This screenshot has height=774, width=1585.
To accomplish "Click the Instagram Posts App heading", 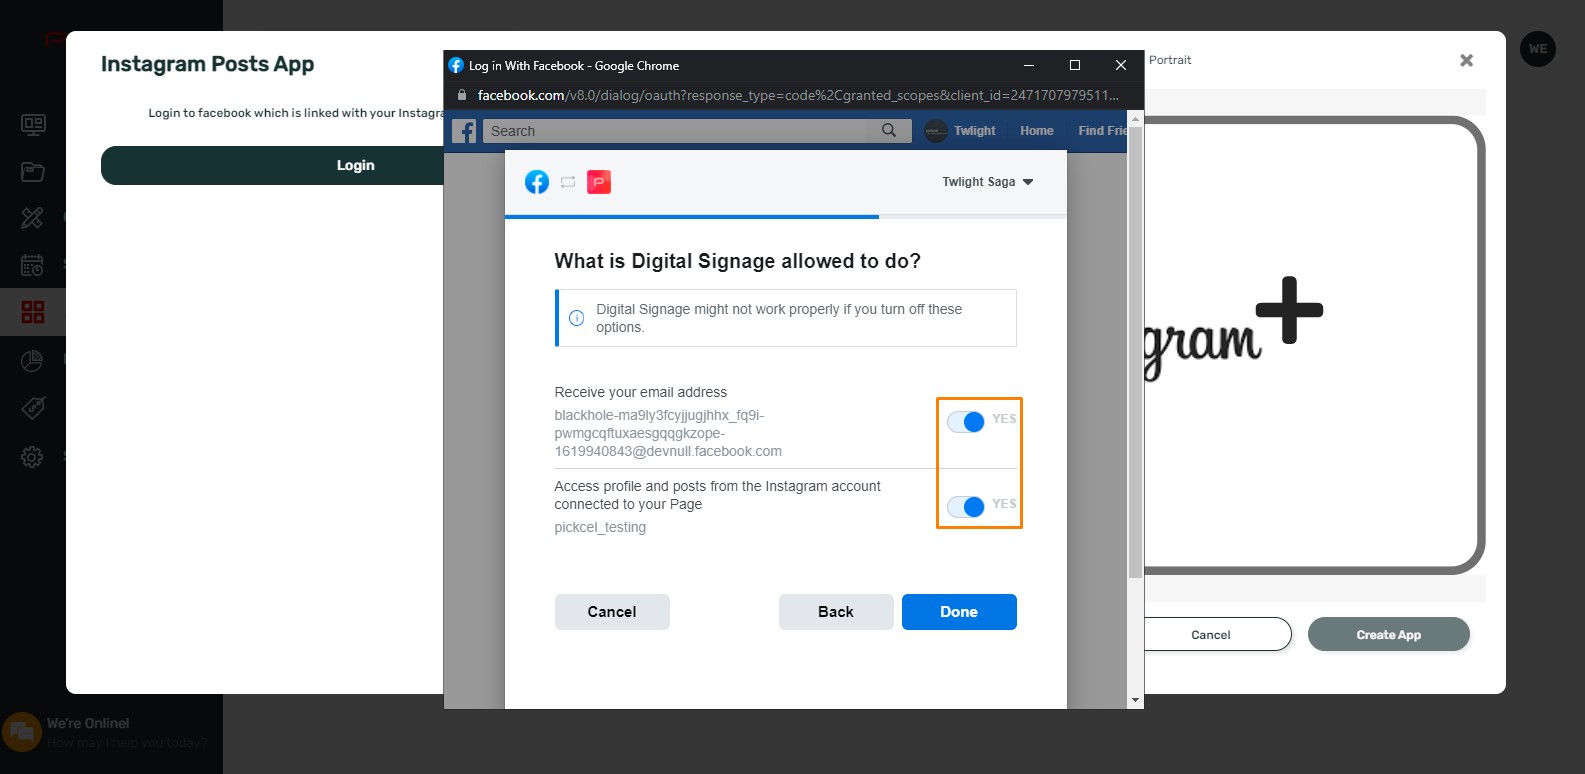I will [x=207, y=64].
